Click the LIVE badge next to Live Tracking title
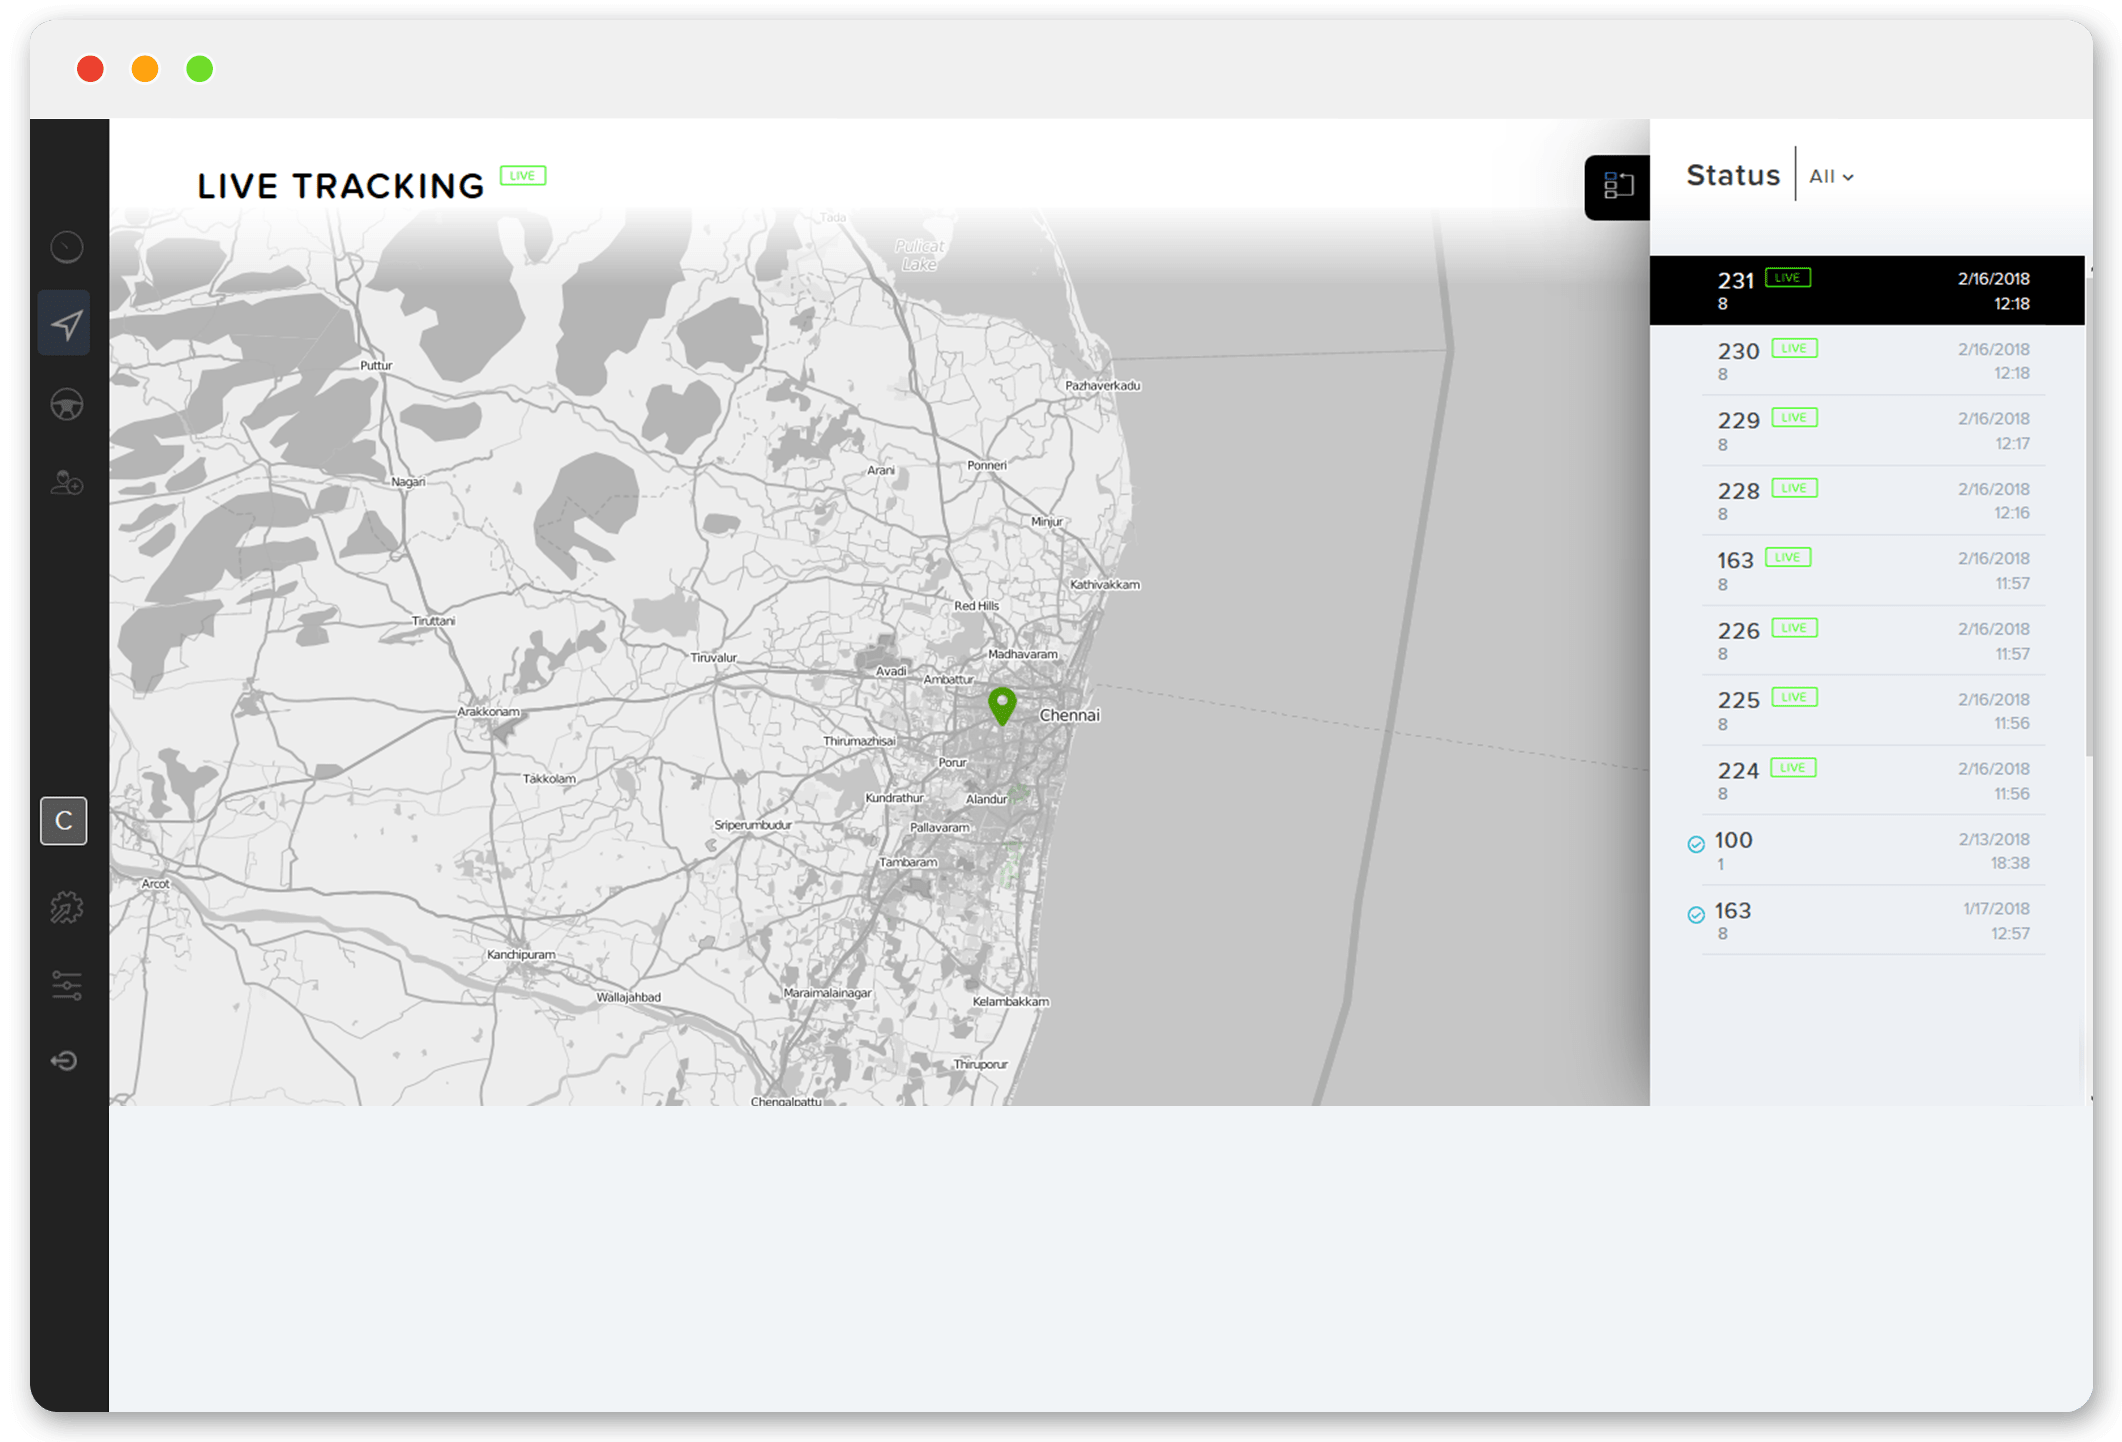This screenshot has width=2122, height=1442. (523, 176)
